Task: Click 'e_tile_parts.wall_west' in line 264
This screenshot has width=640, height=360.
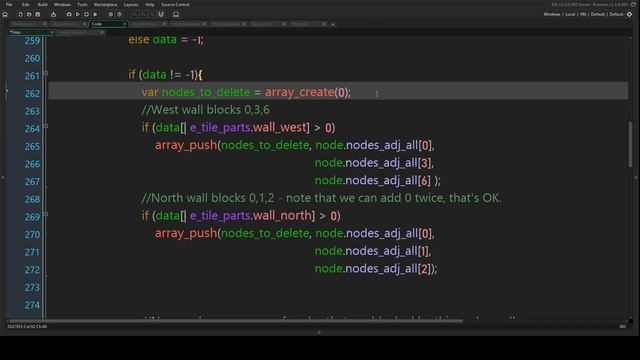Action: tap(249, 127)
